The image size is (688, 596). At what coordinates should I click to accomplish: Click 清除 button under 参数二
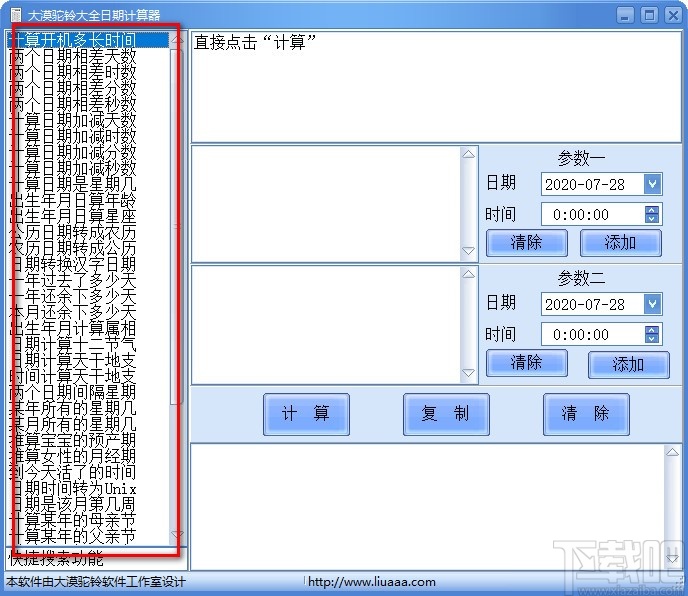coord(527,363)
